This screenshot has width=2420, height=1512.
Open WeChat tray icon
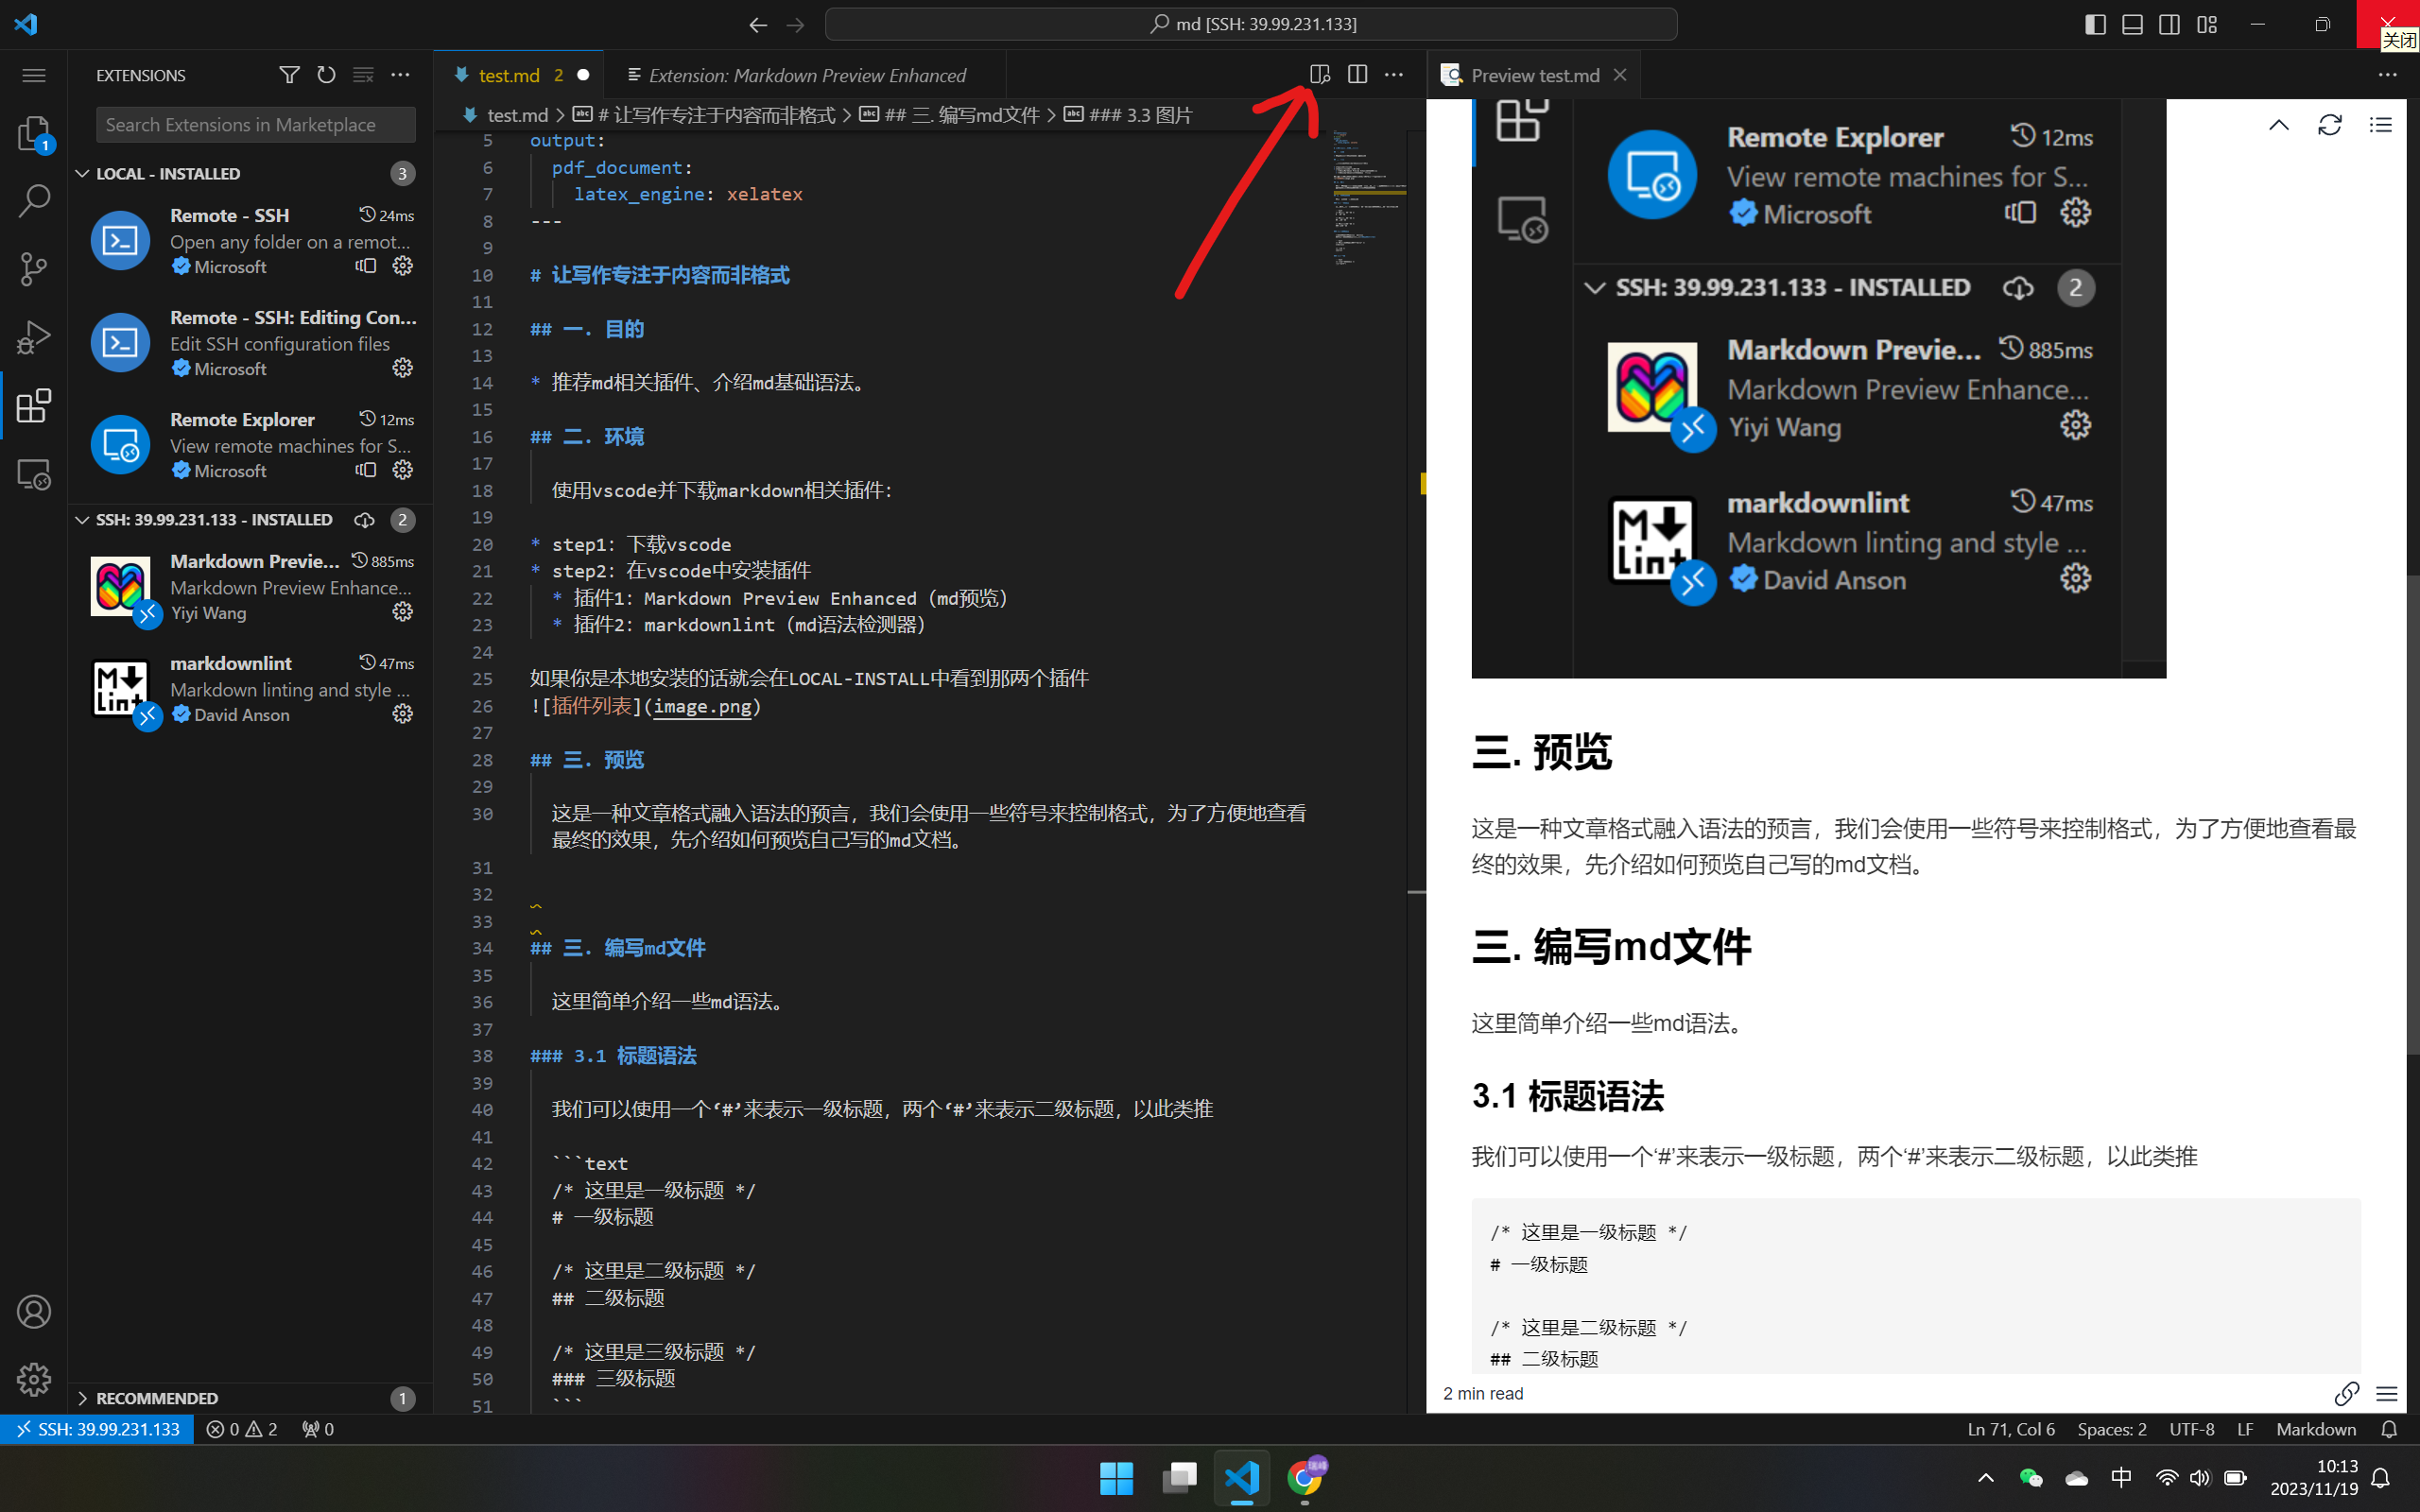tap(2030, 1478)
